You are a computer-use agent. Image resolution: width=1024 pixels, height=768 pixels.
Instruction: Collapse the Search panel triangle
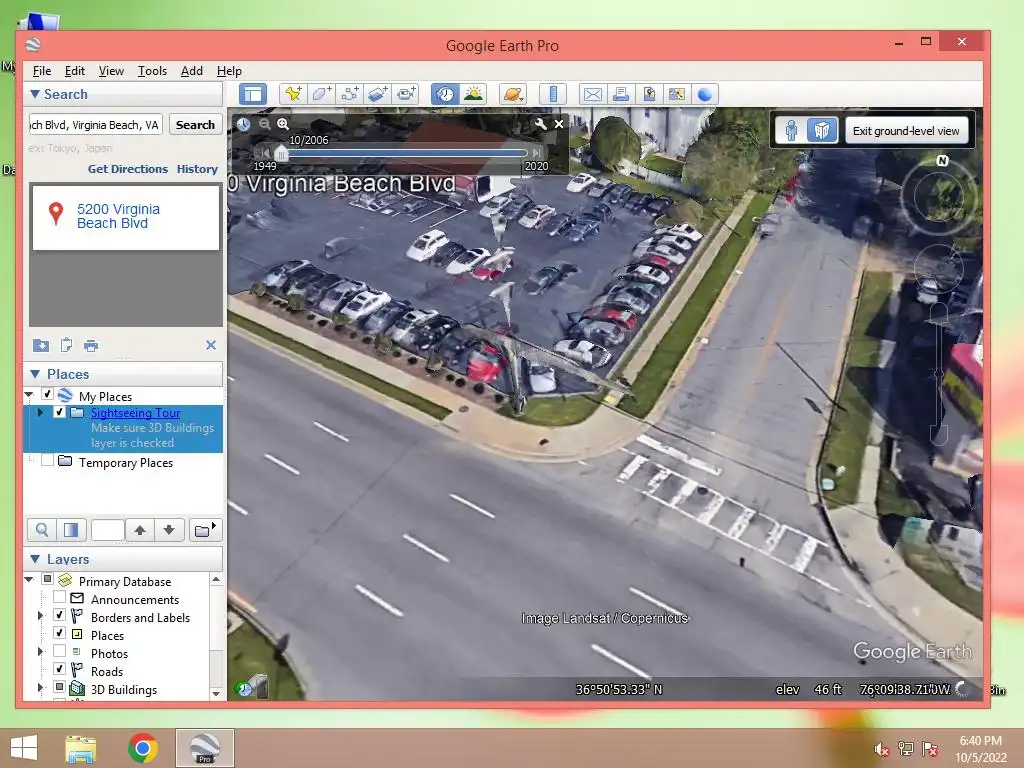pos(35,94)
